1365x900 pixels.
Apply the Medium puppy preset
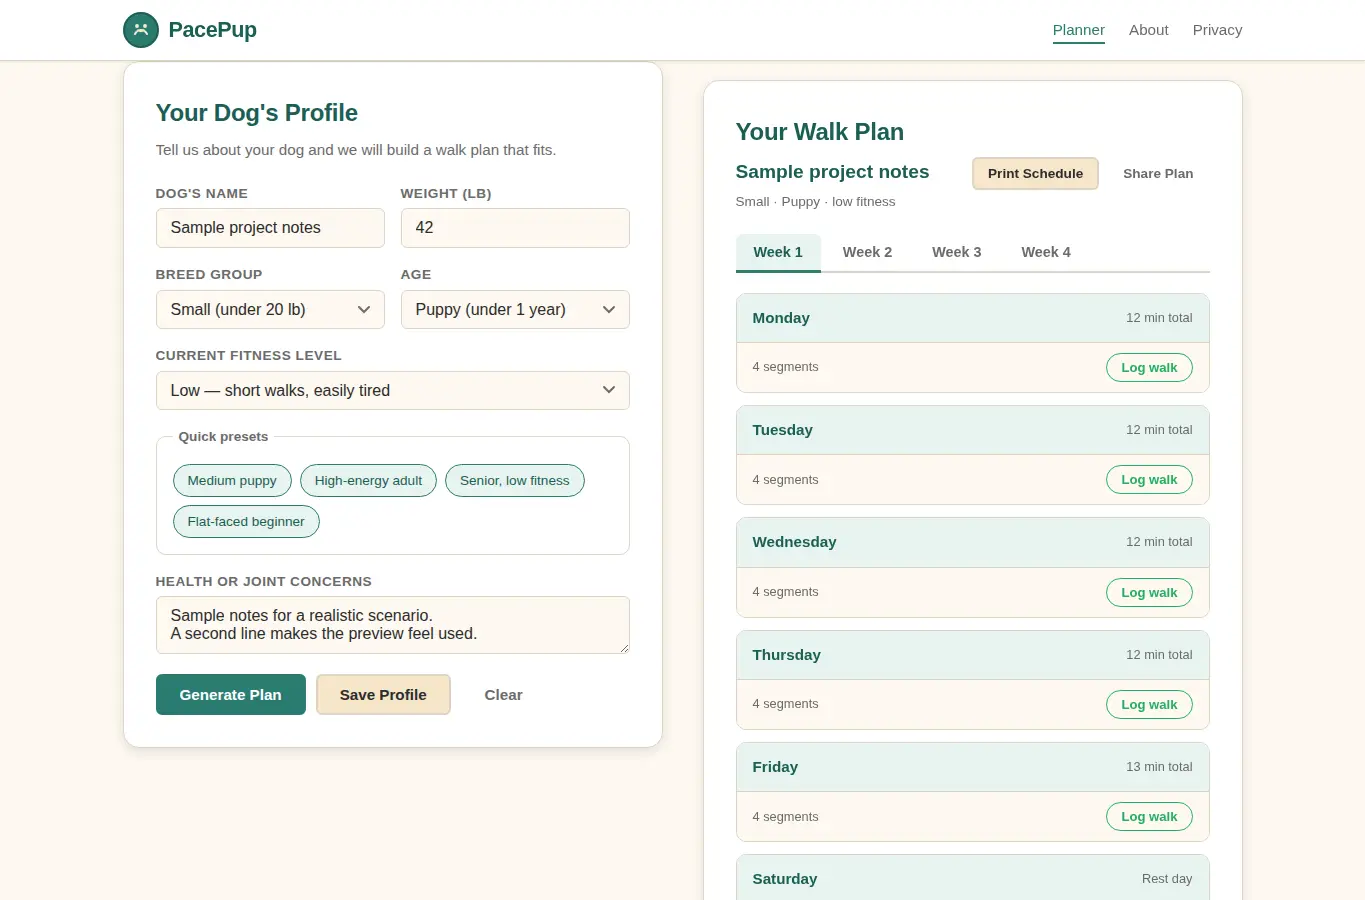pyautogui.click(x=232, y=481)
